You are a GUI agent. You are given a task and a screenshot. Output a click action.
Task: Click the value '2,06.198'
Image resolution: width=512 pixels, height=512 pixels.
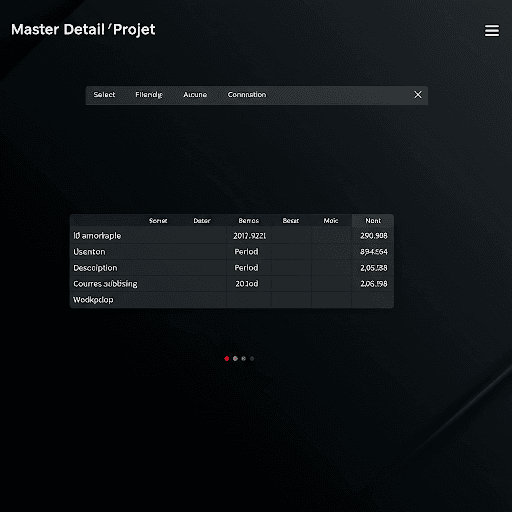click(x=374, y=284)
